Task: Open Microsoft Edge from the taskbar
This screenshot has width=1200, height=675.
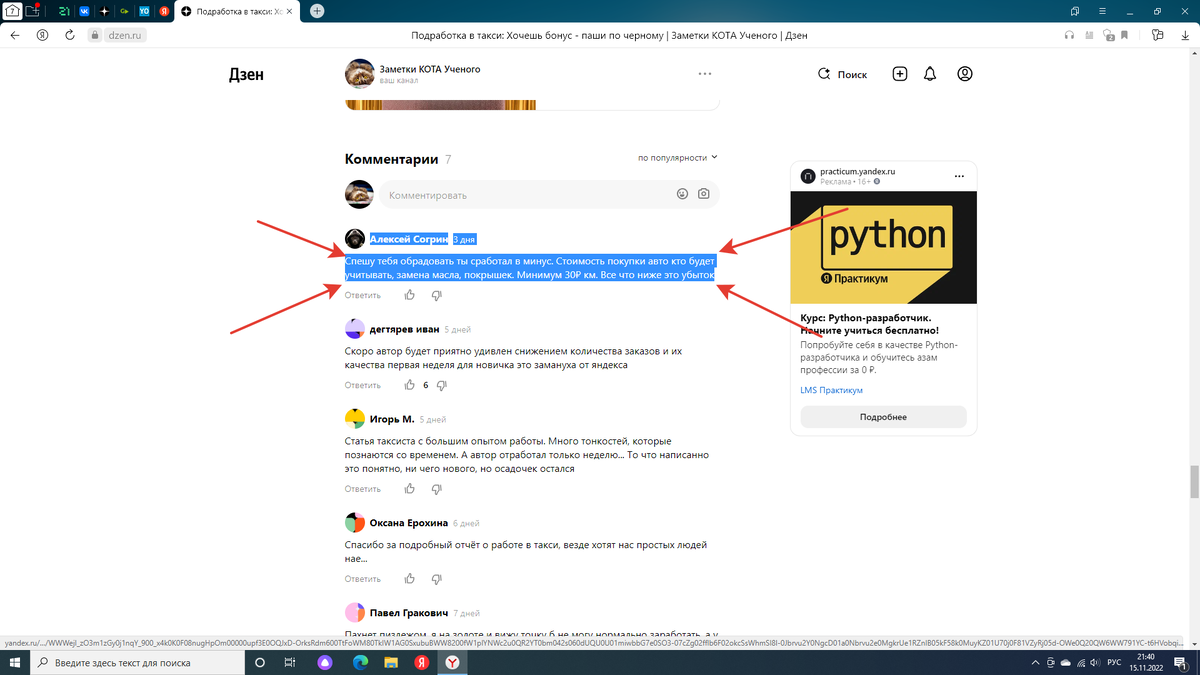Action: [x=359, y=662]
